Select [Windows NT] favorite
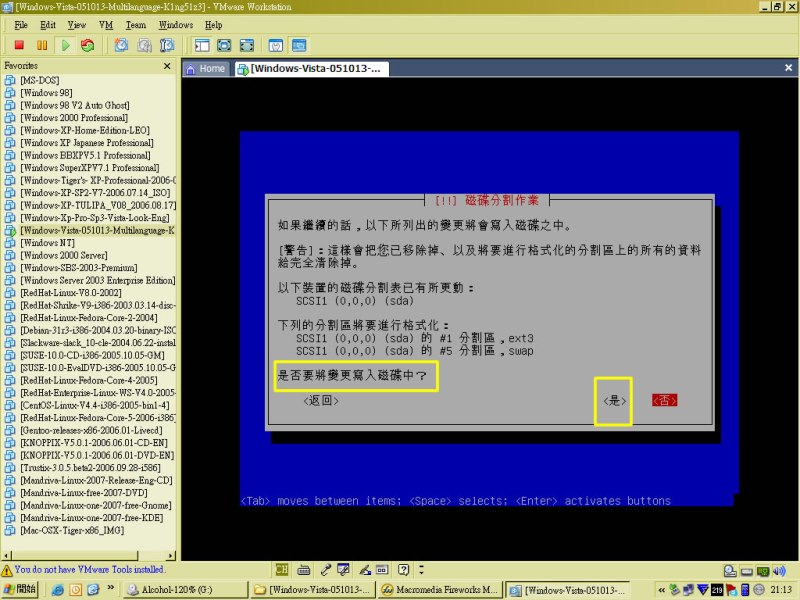Image resolution: width=800 pixels, height=600 pixels. 47,243
